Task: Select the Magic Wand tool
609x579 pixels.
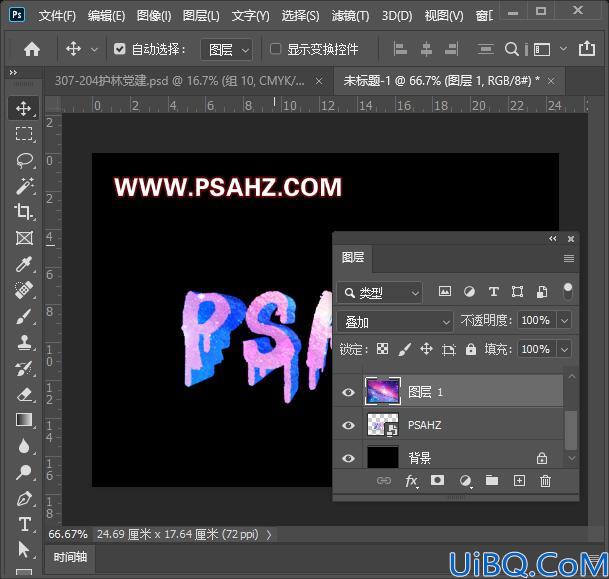Action: pyautogui.click(x=24, y=186)
